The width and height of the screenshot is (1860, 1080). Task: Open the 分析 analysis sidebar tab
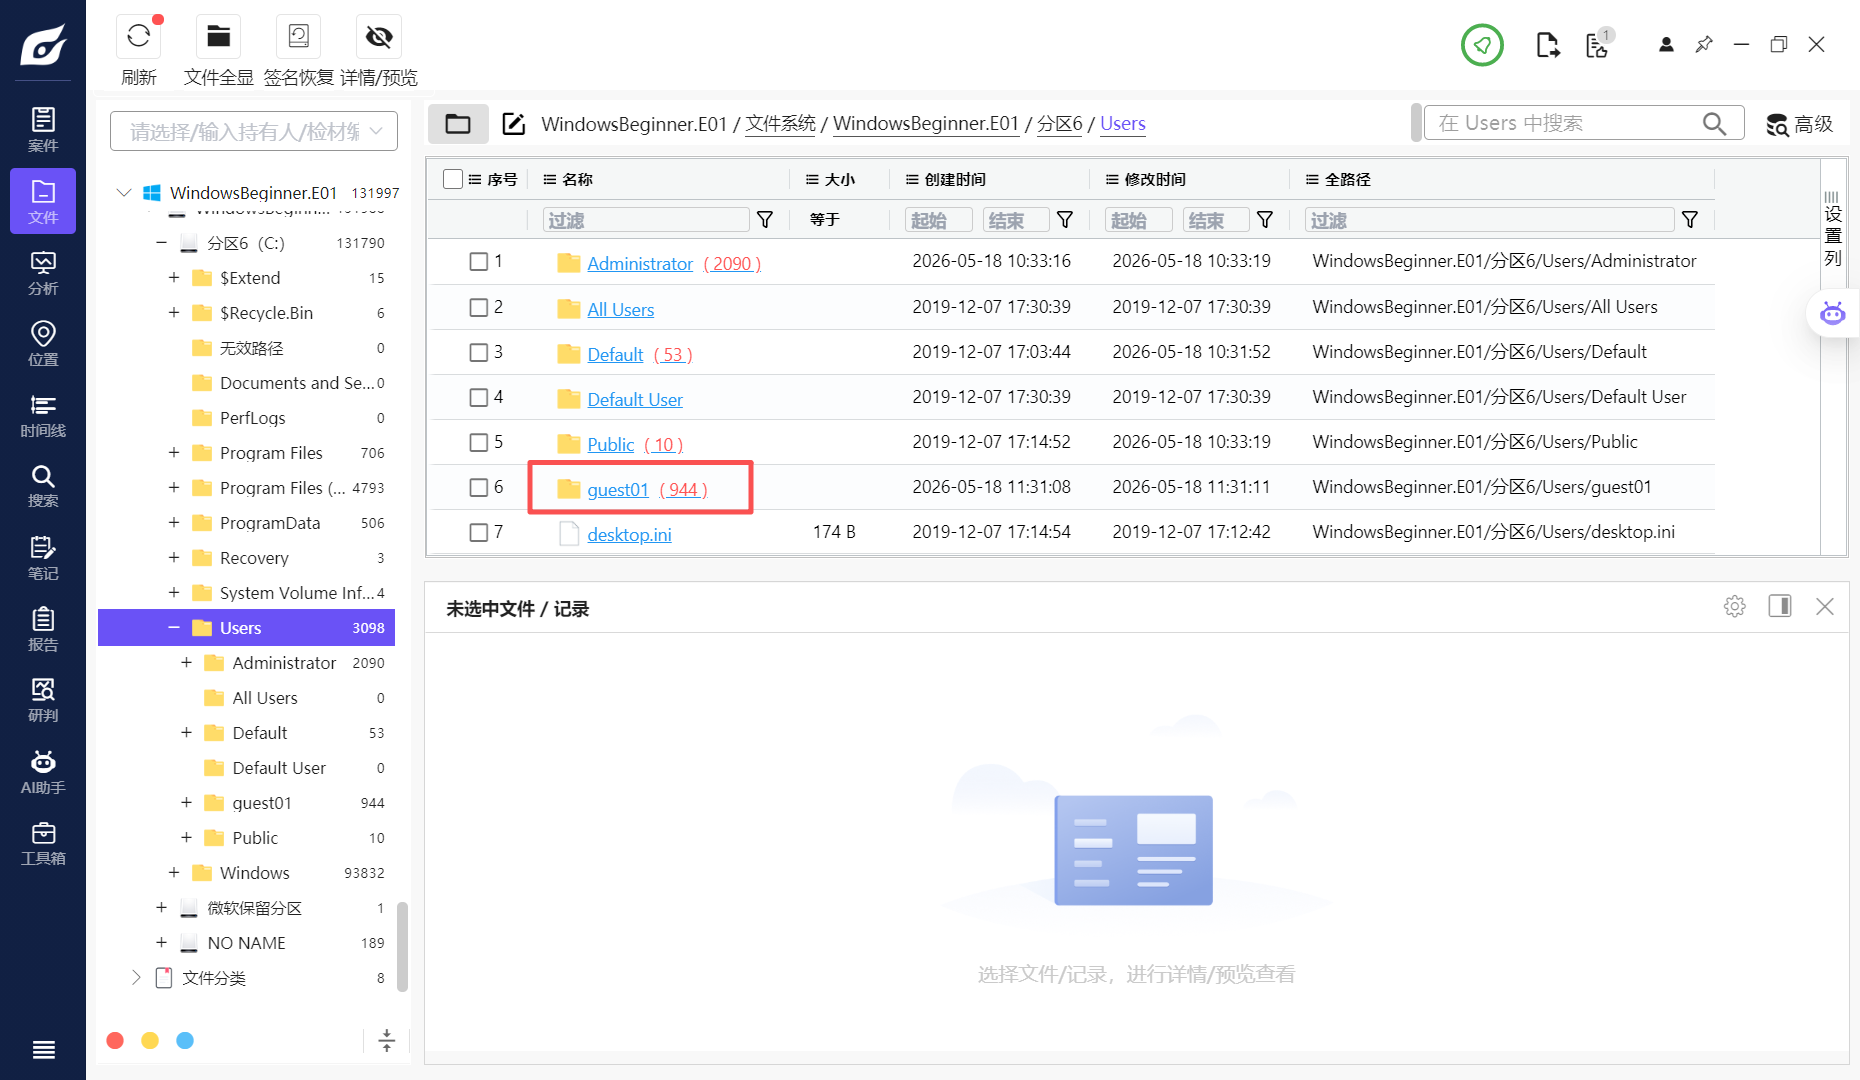click(43, 272)
